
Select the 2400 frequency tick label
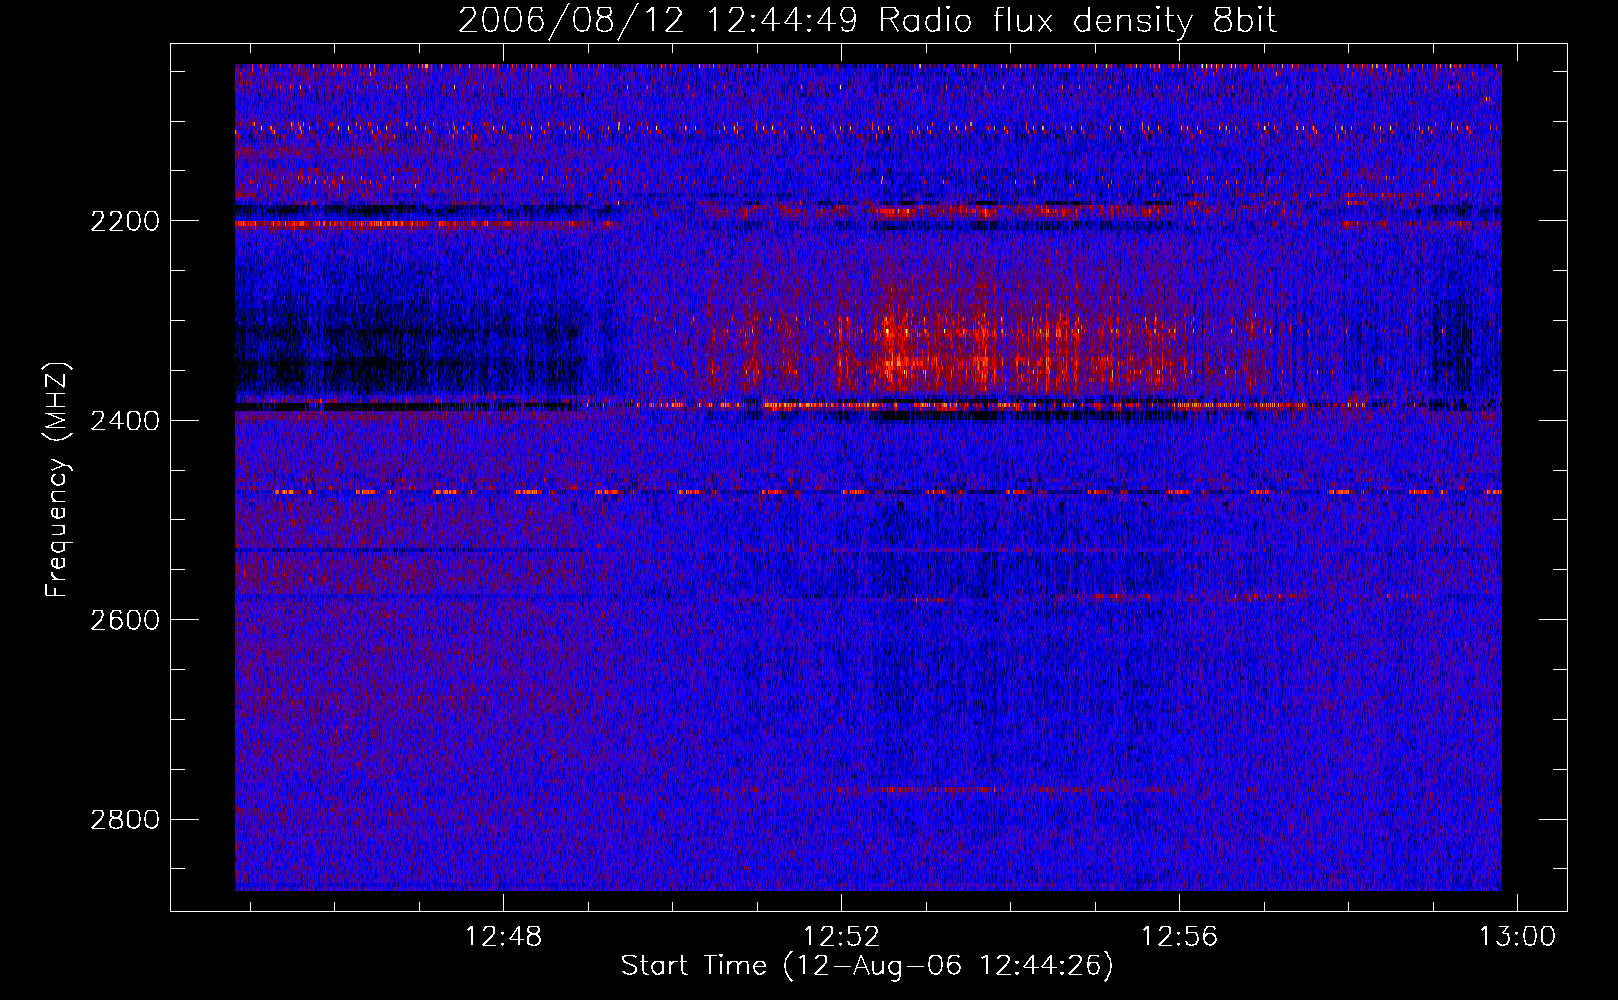click(x=125, y=421)
